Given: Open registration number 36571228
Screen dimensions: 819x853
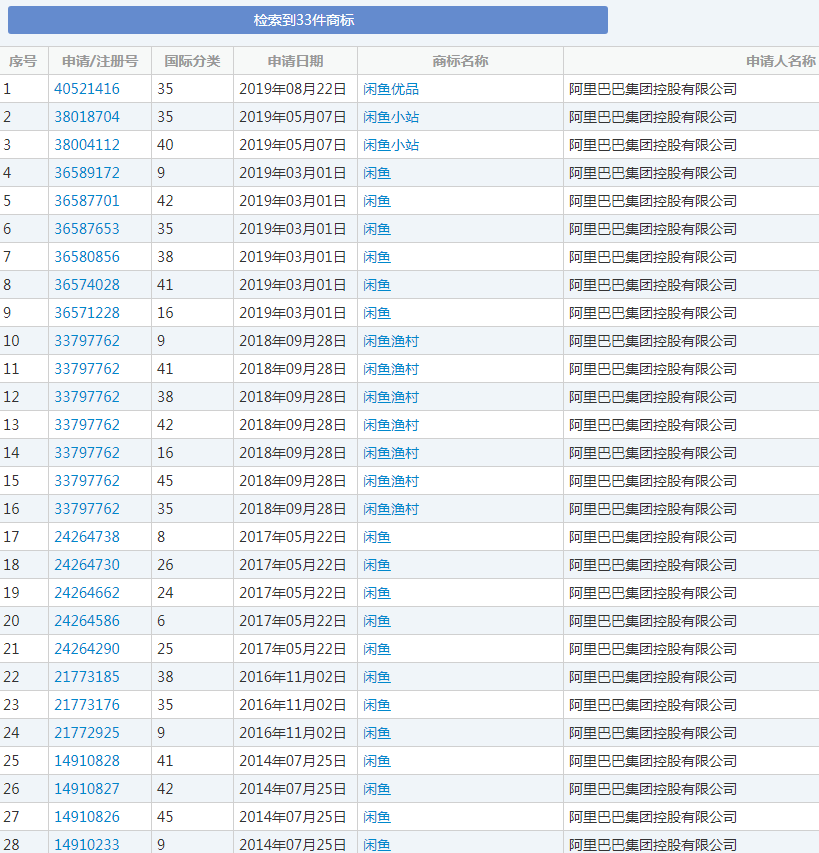Looking at the screenshot, I should click(x=87, y=313).
